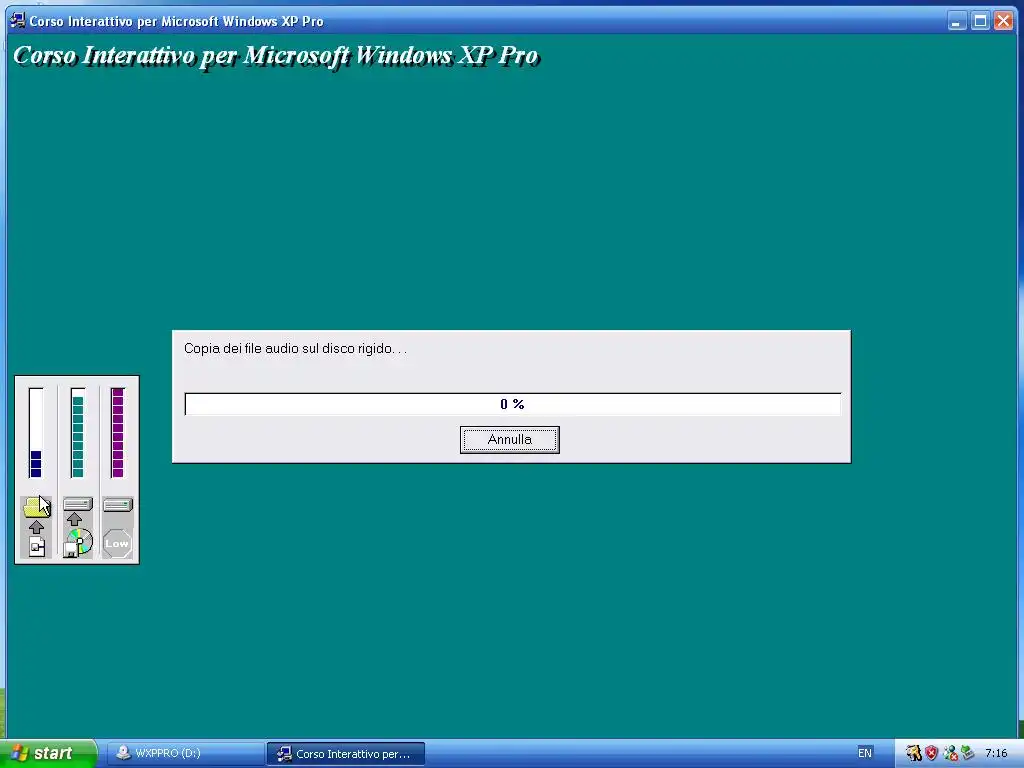Screen dimensions: 1024x768
Task: Click the 7:16 system clock
Action: point(996,753)
